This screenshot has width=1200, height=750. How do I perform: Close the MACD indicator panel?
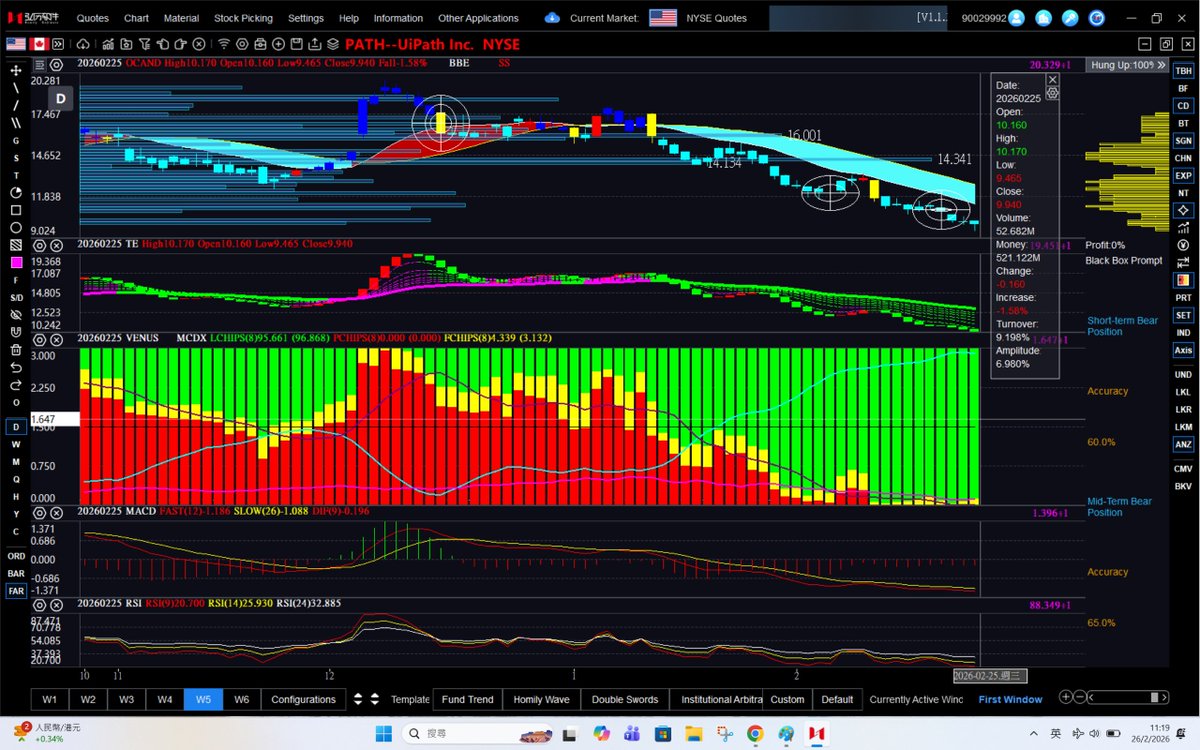coord(57,512)
